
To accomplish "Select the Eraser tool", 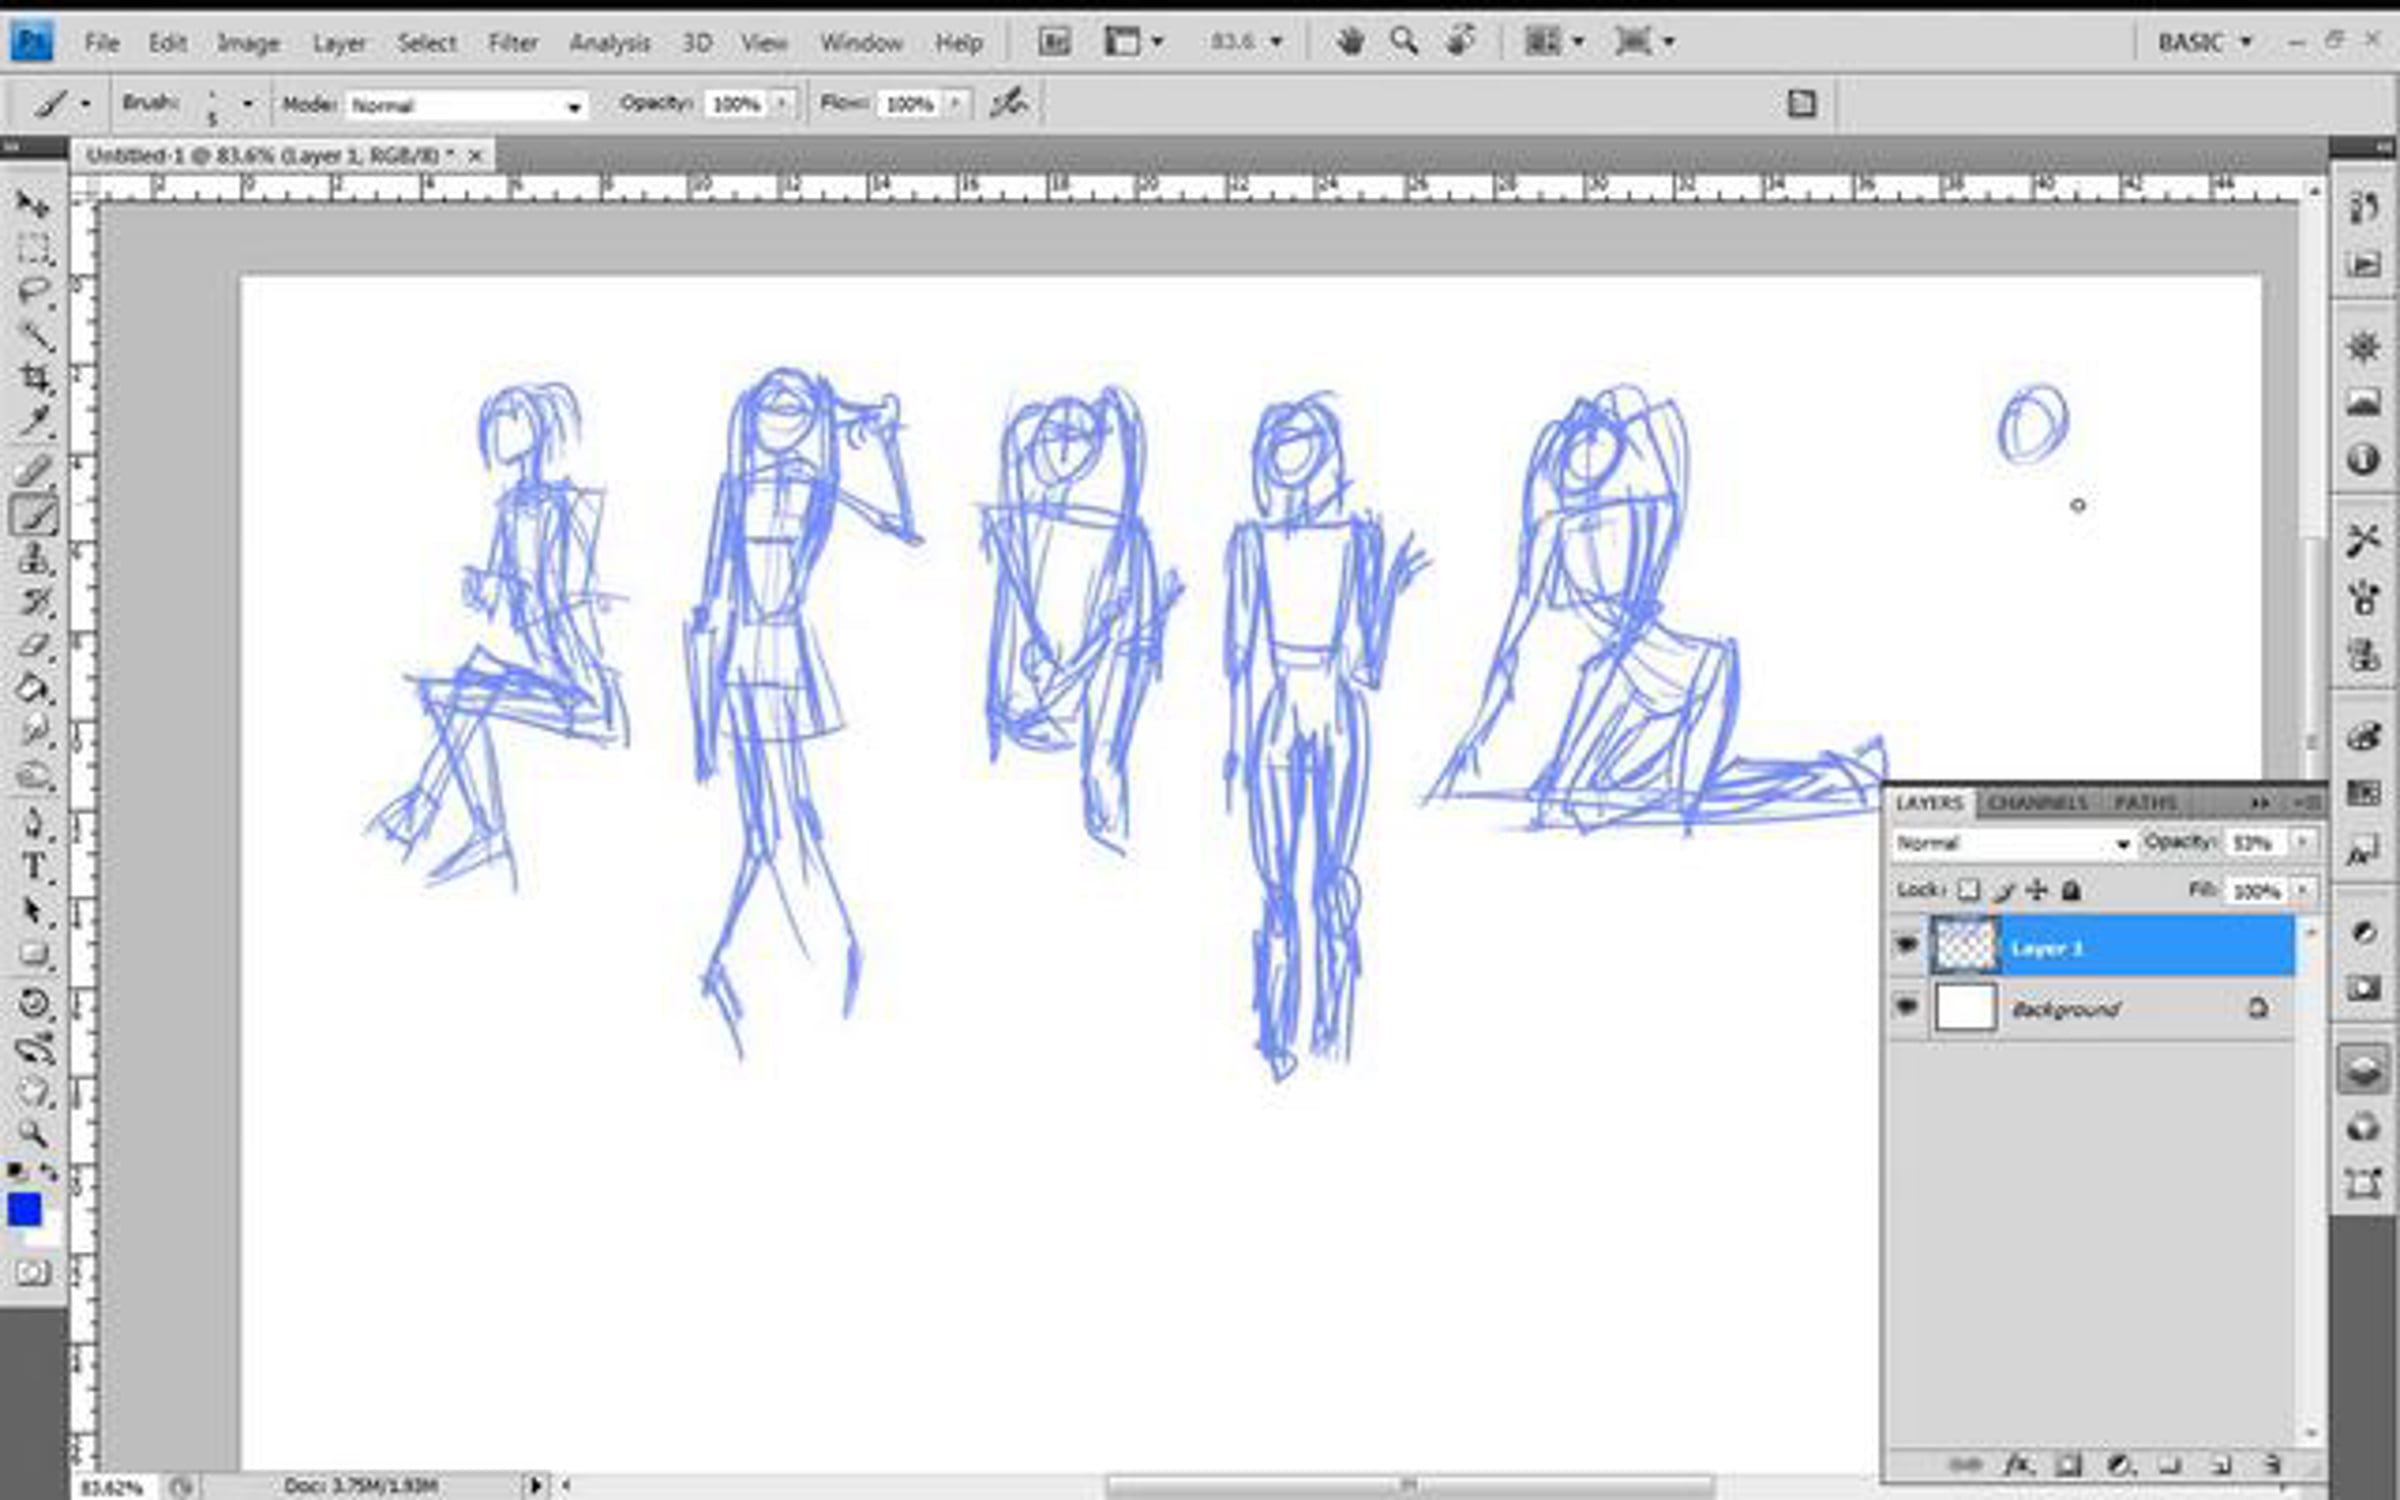I will 32,645.
